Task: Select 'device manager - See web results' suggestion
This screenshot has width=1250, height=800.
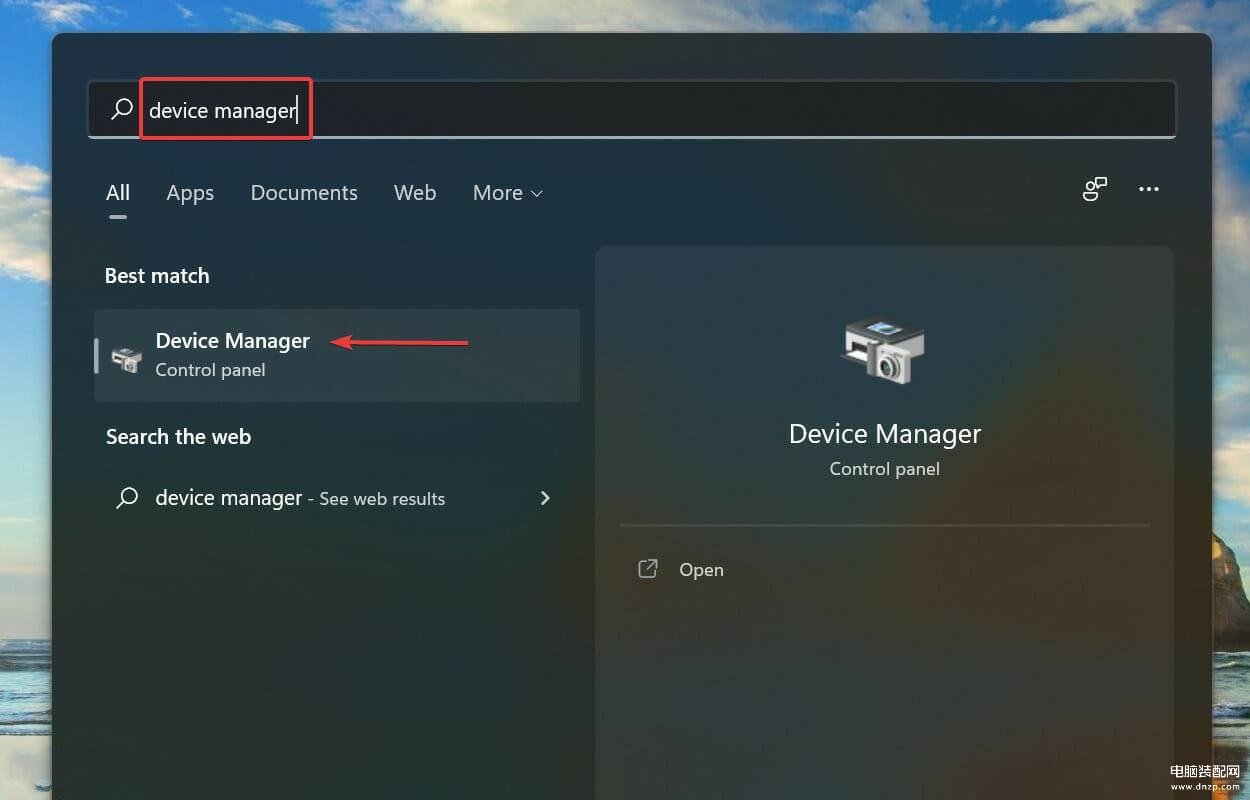Action: (x=337, y=498)
